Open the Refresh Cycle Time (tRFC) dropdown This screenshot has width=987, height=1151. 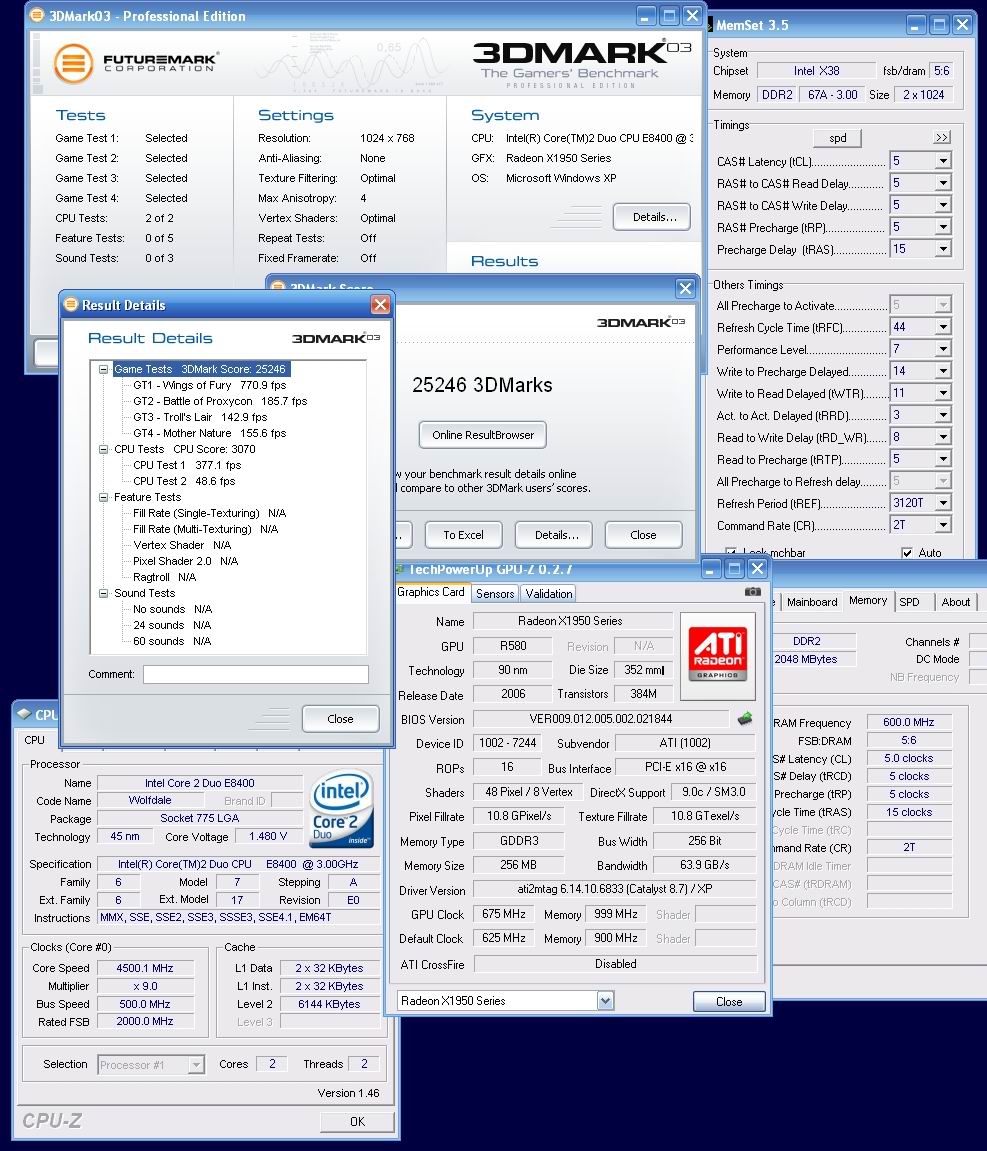943,327
